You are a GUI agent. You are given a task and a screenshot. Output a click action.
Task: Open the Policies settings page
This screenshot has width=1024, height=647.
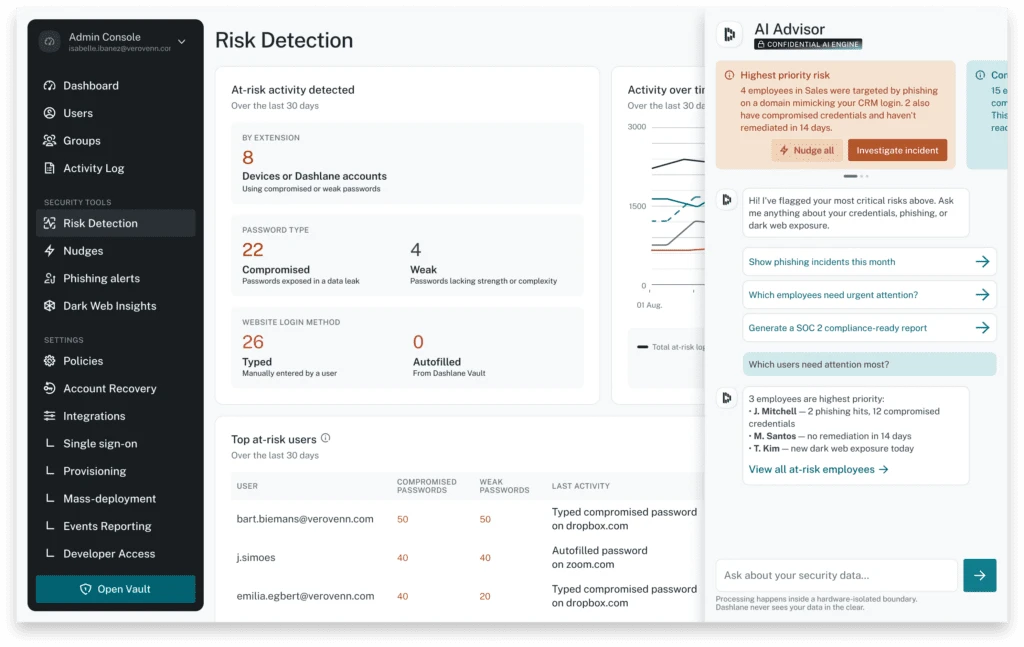tap(83, 361)
